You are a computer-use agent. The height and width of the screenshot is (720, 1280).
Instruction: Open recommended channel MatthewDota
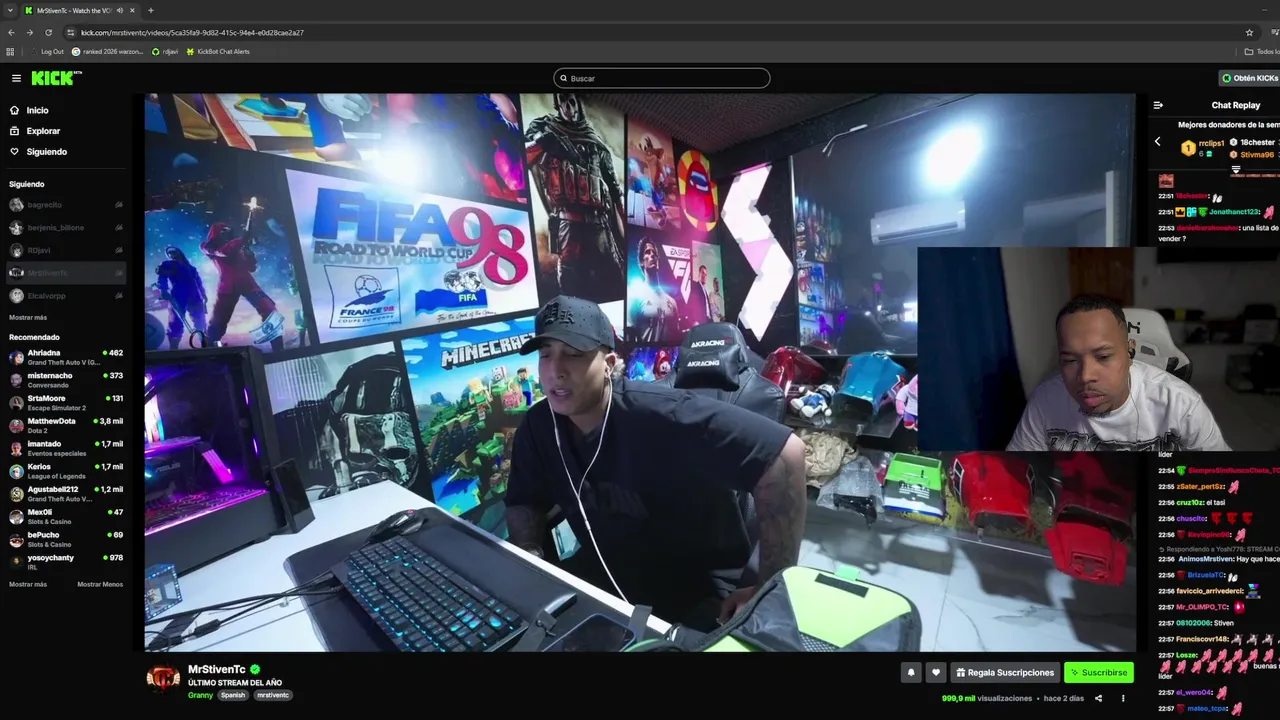click(x=64, y=426)
